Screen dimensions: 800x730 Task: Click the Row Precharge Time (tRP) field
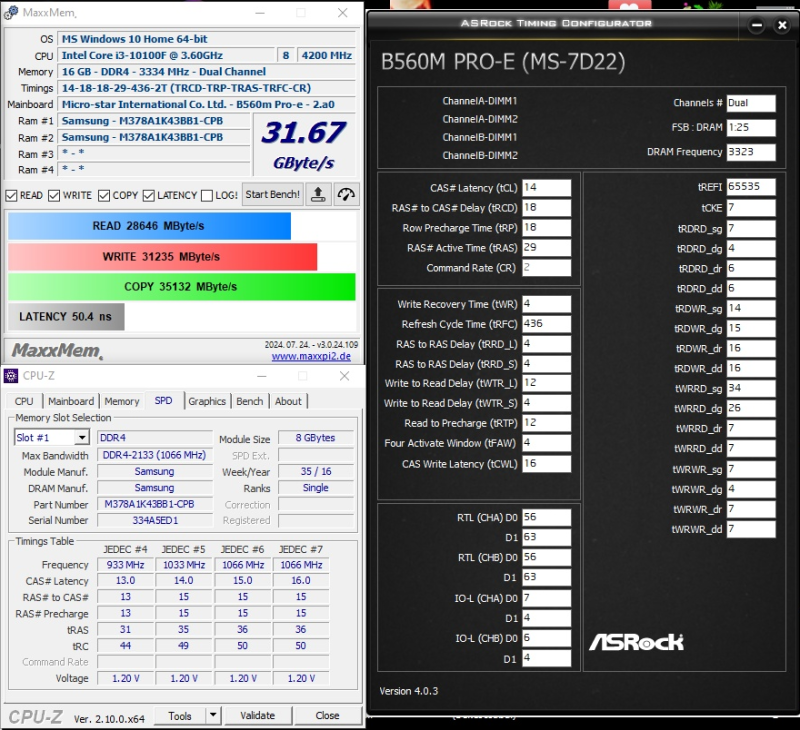click(x=546, y=228)
